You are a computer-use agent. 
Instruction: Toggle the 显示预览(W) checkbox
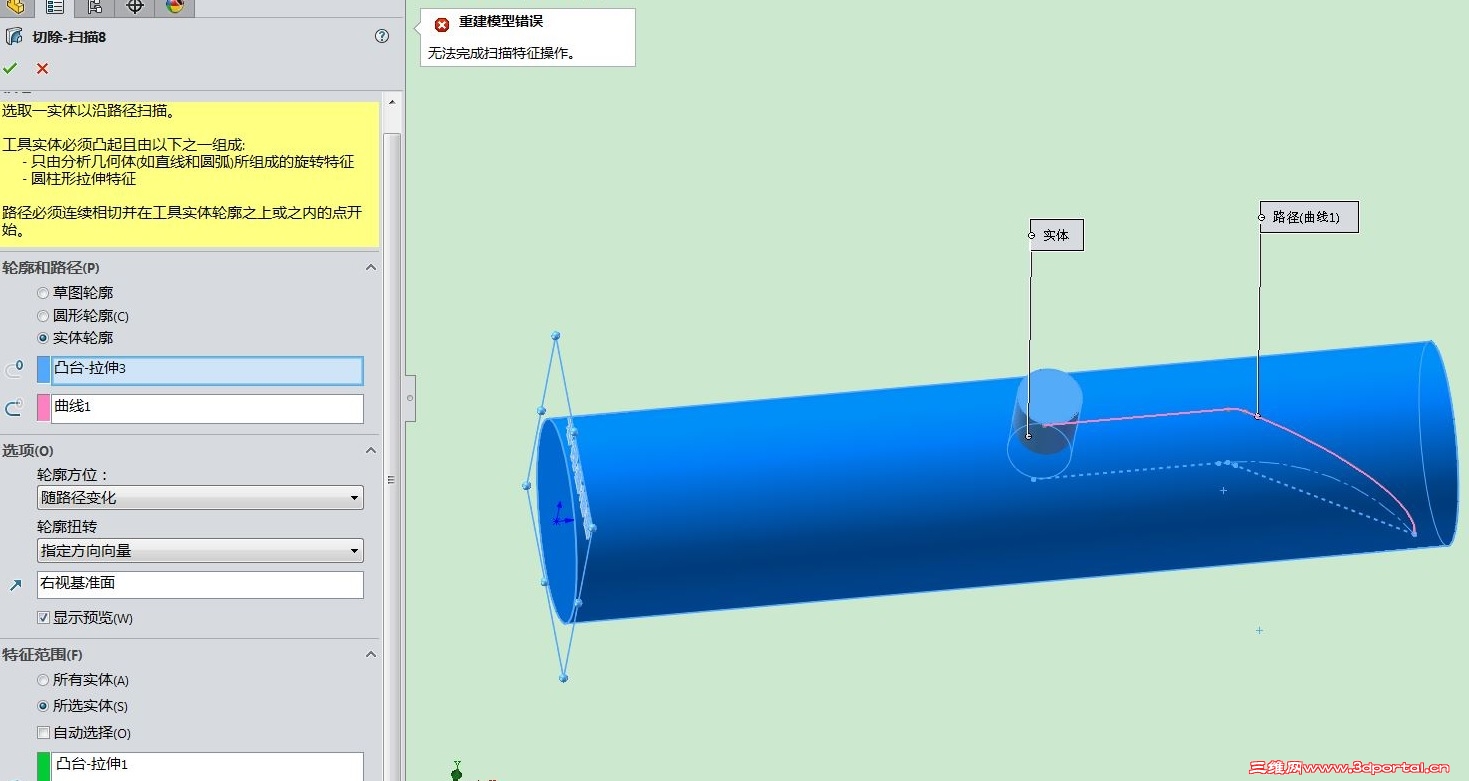coord(43,618)
